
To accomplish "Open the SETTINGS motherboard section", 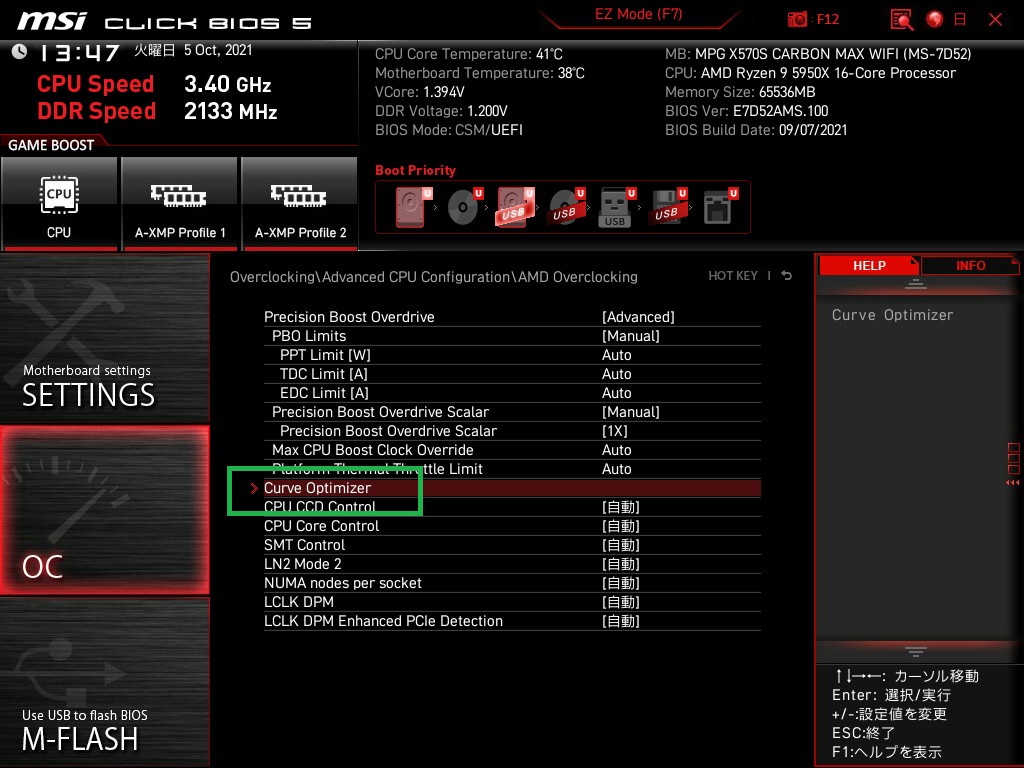I will click(x=104, y=338).
